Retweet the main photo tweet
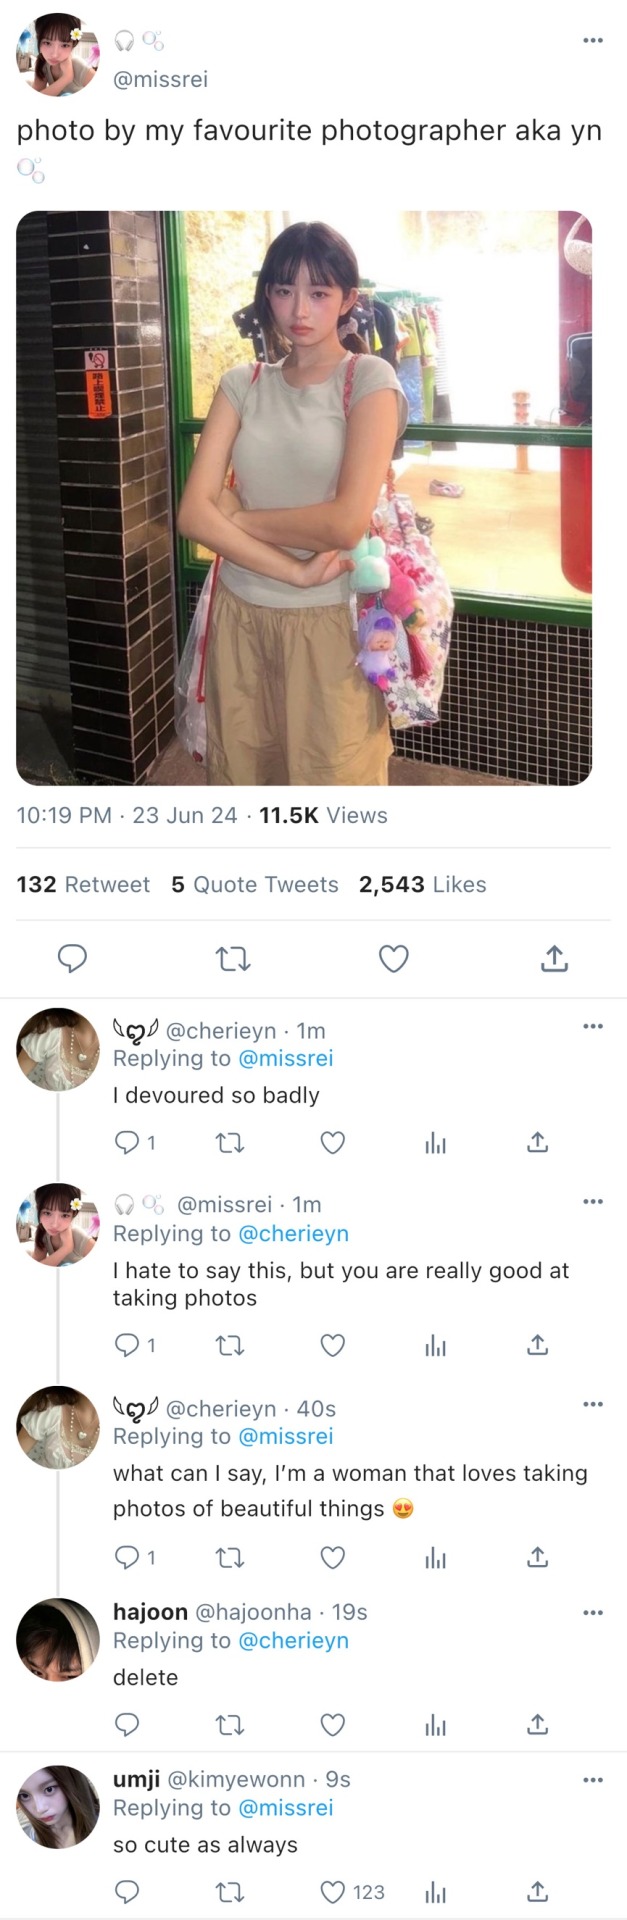Screen dimensions: 627x1920 pos(233,959)
